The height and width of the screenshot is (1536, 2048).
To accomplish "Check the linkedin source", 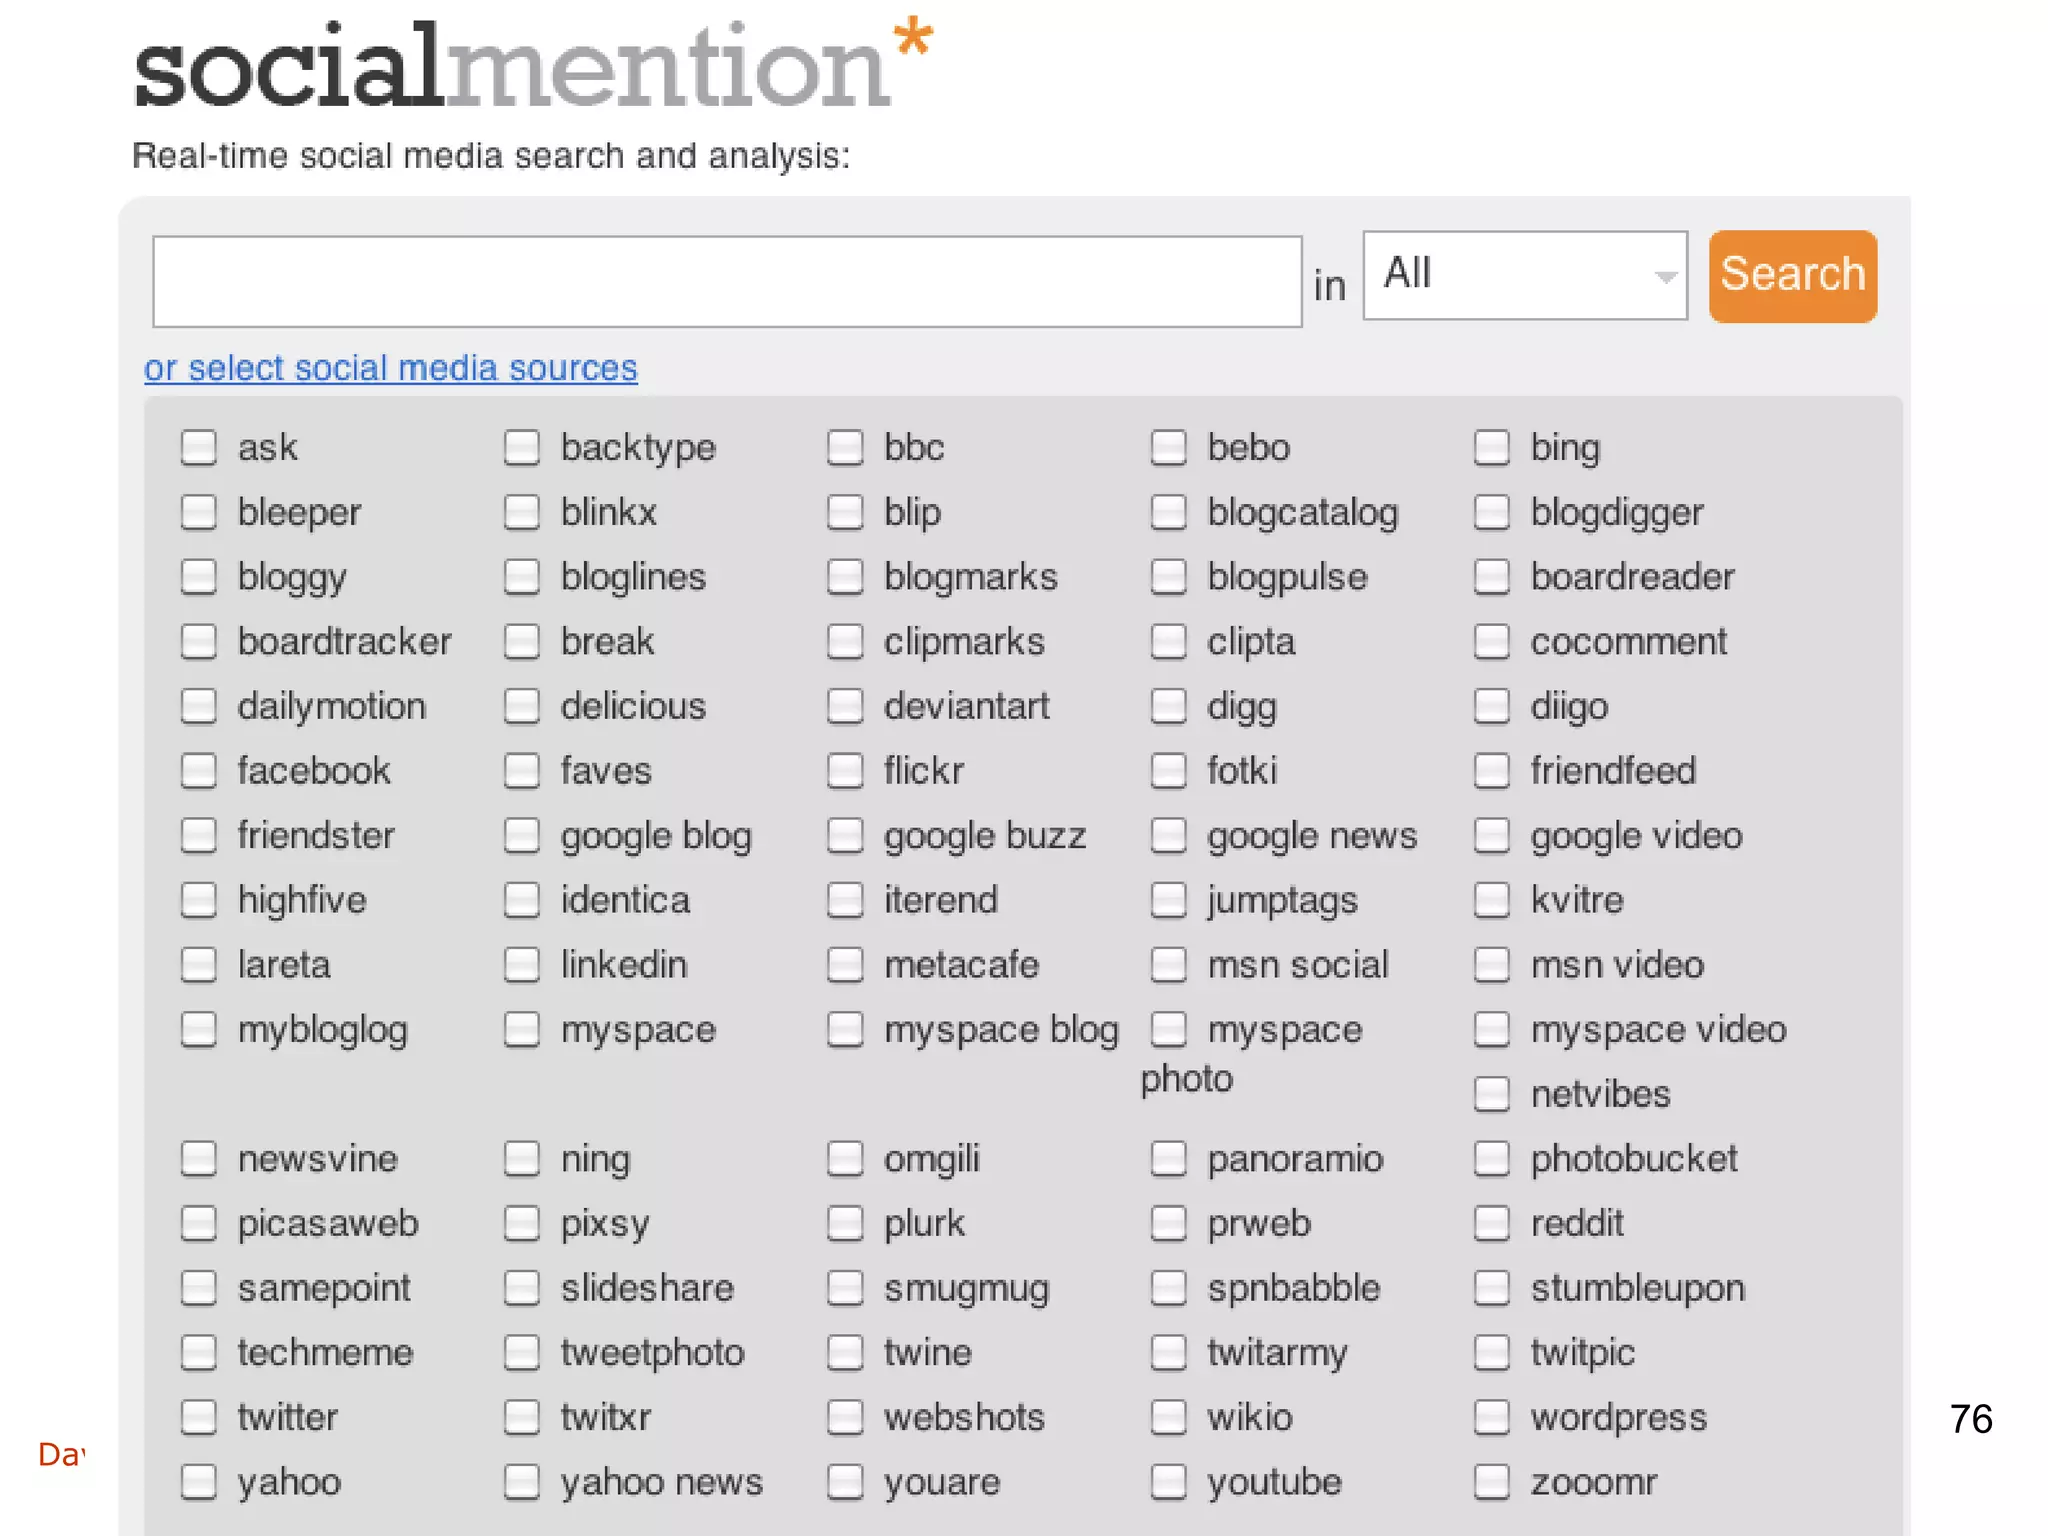I will (521, 965).
